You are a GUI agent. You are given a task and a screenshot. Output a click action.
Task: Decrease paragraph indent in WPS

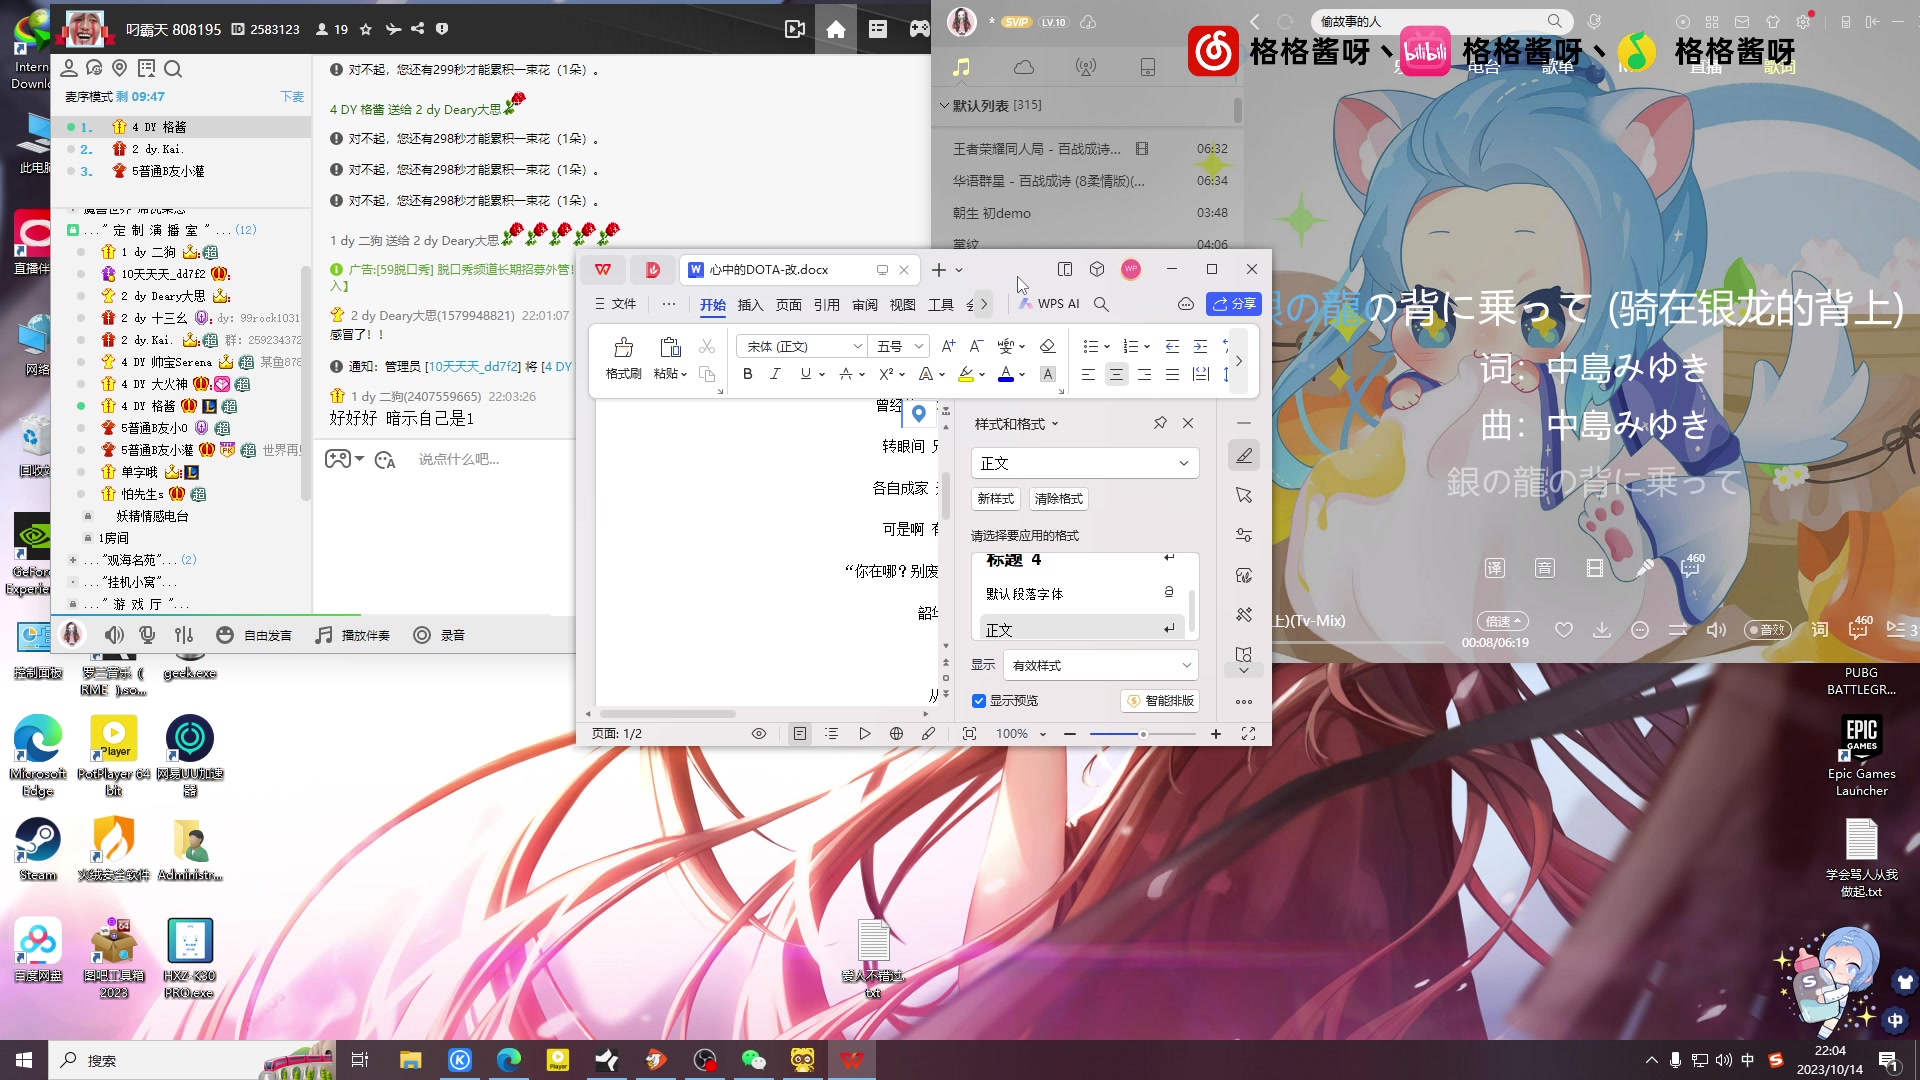[1172, 346]
